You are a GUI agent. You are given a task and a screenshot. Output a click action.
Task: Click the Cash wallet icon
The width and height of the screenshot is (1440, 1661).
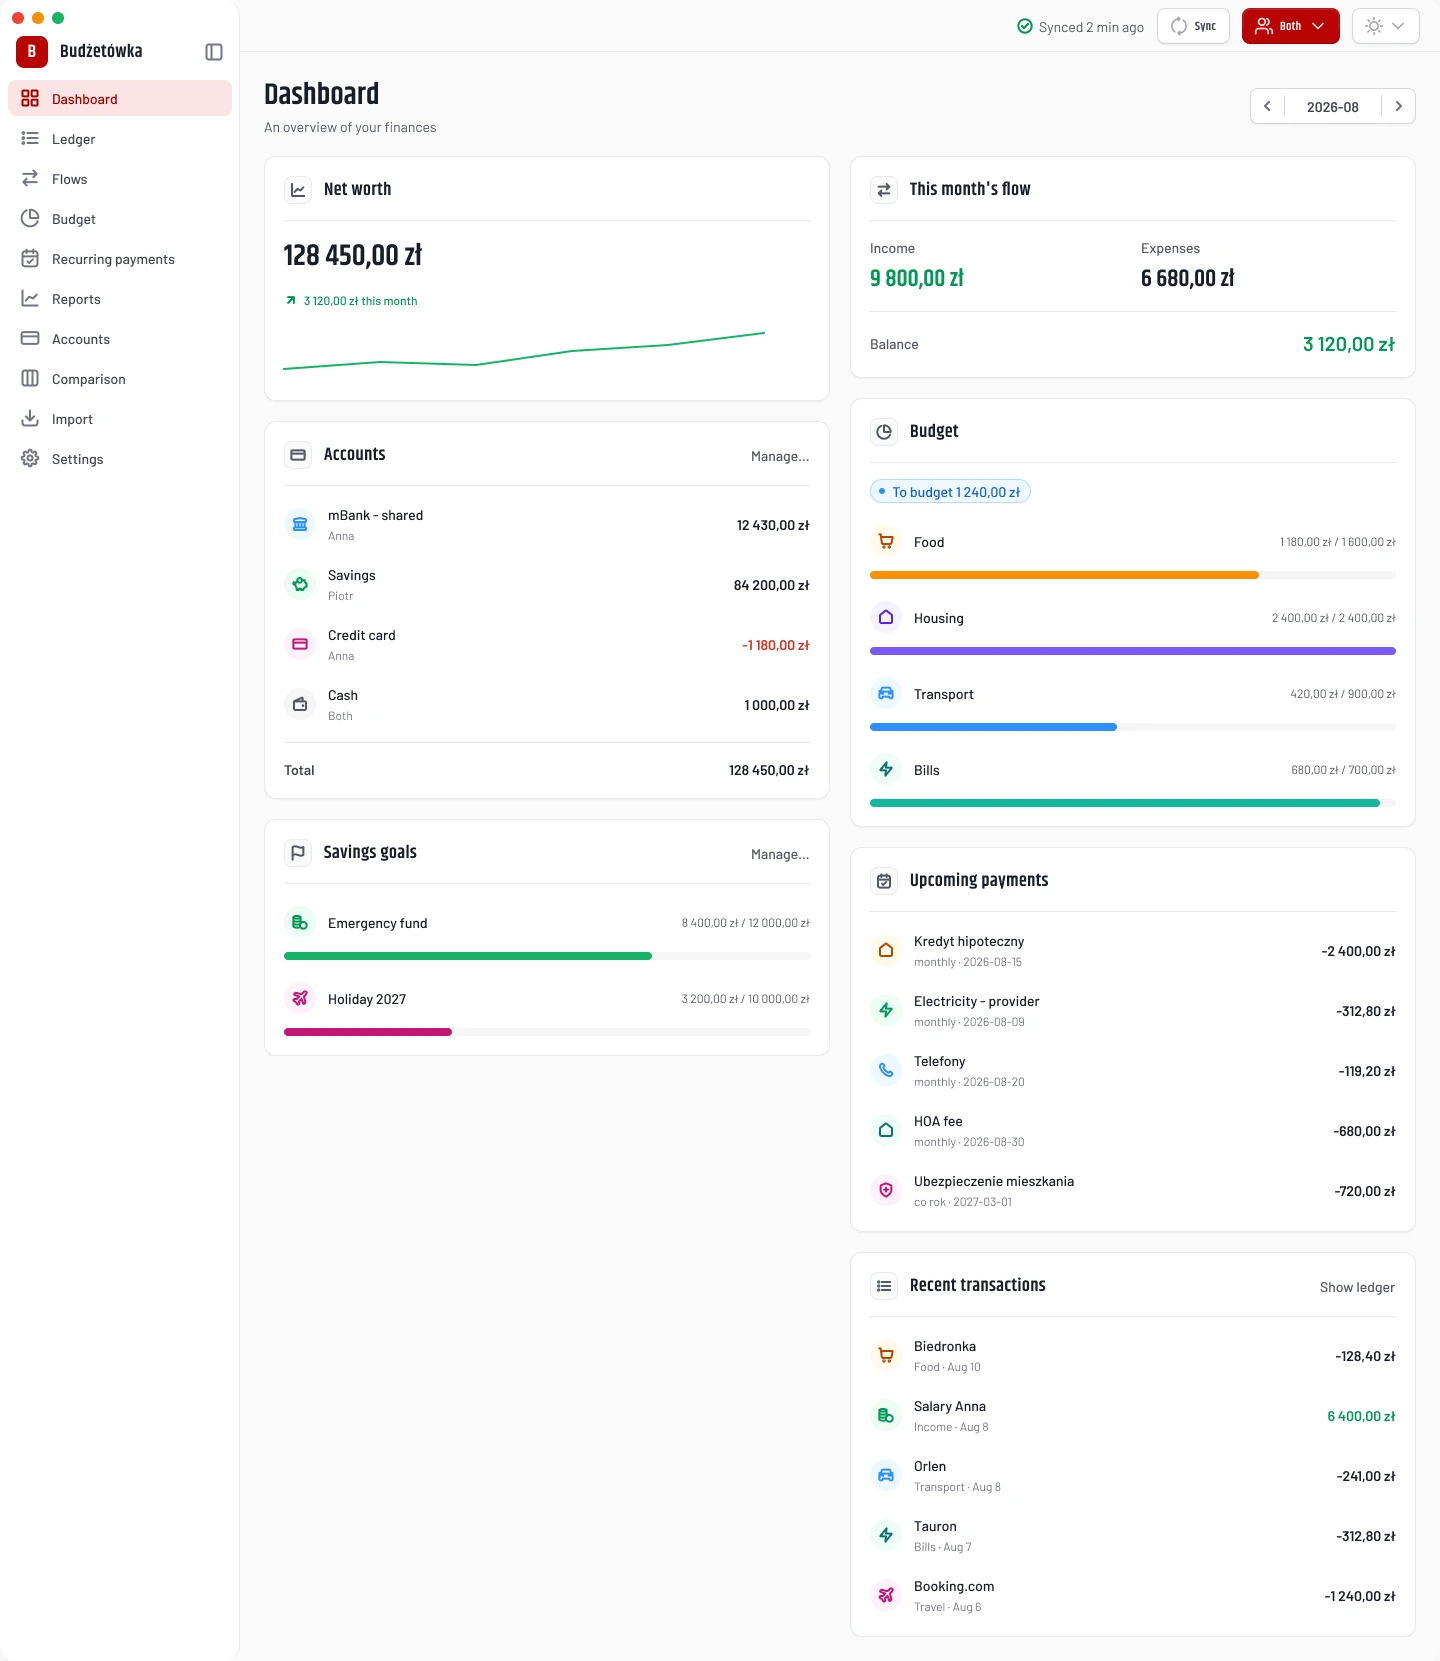(x=300, y=704)
